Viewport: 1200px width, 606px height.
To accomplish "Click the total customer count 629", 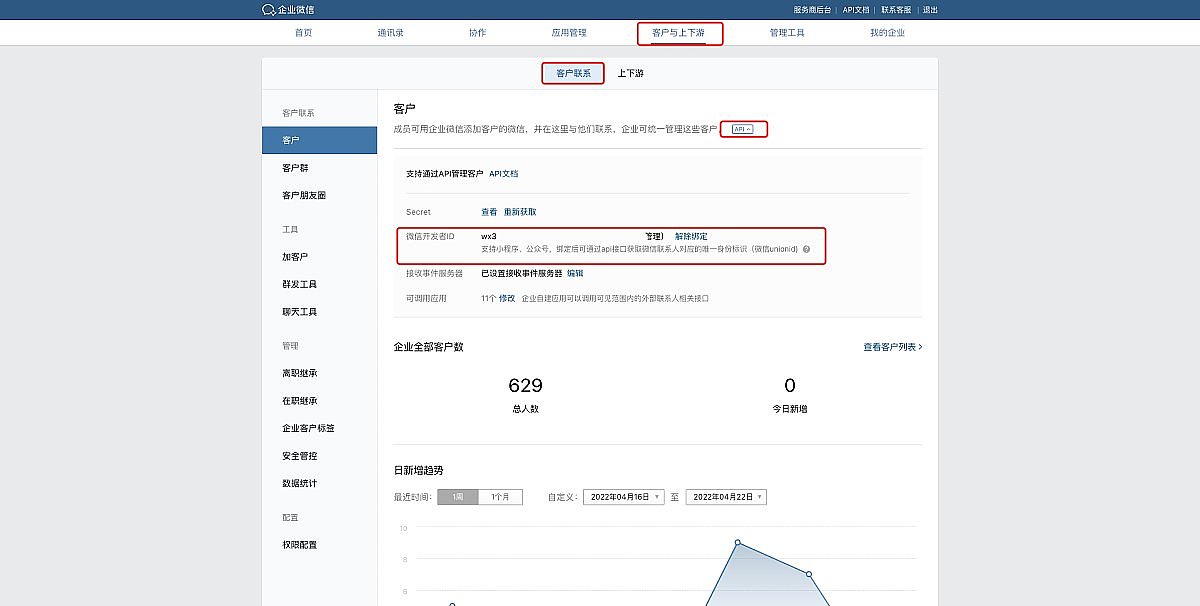I will point(525,385).
